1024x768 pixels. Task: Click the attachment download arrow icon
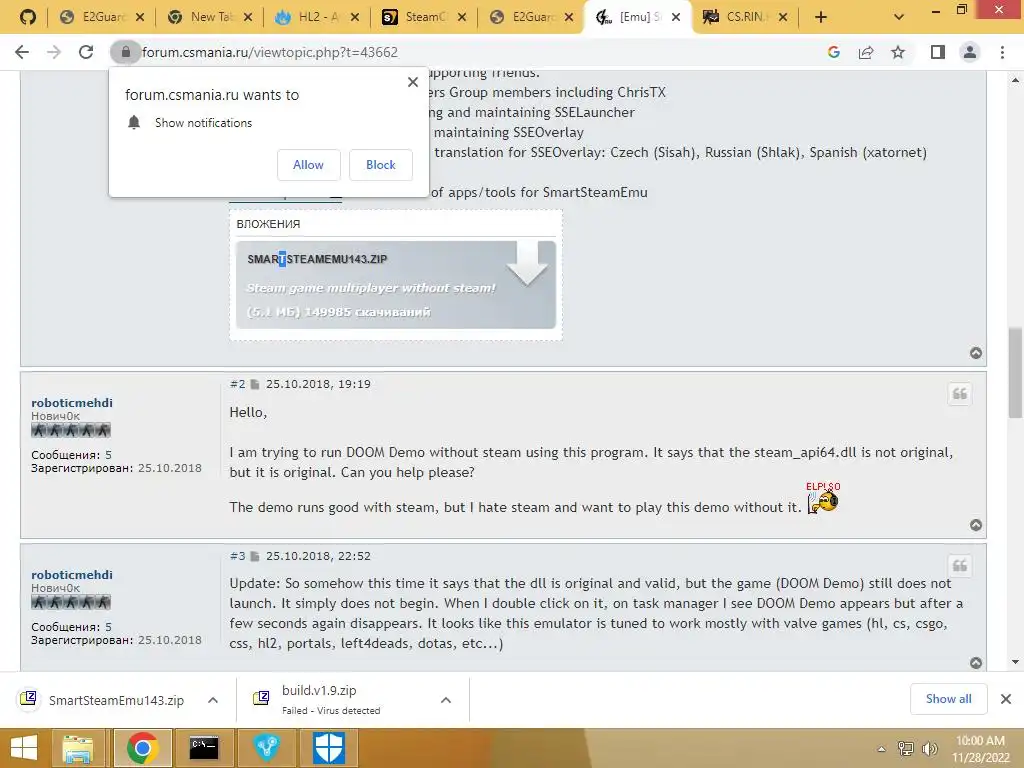point(527,263)
